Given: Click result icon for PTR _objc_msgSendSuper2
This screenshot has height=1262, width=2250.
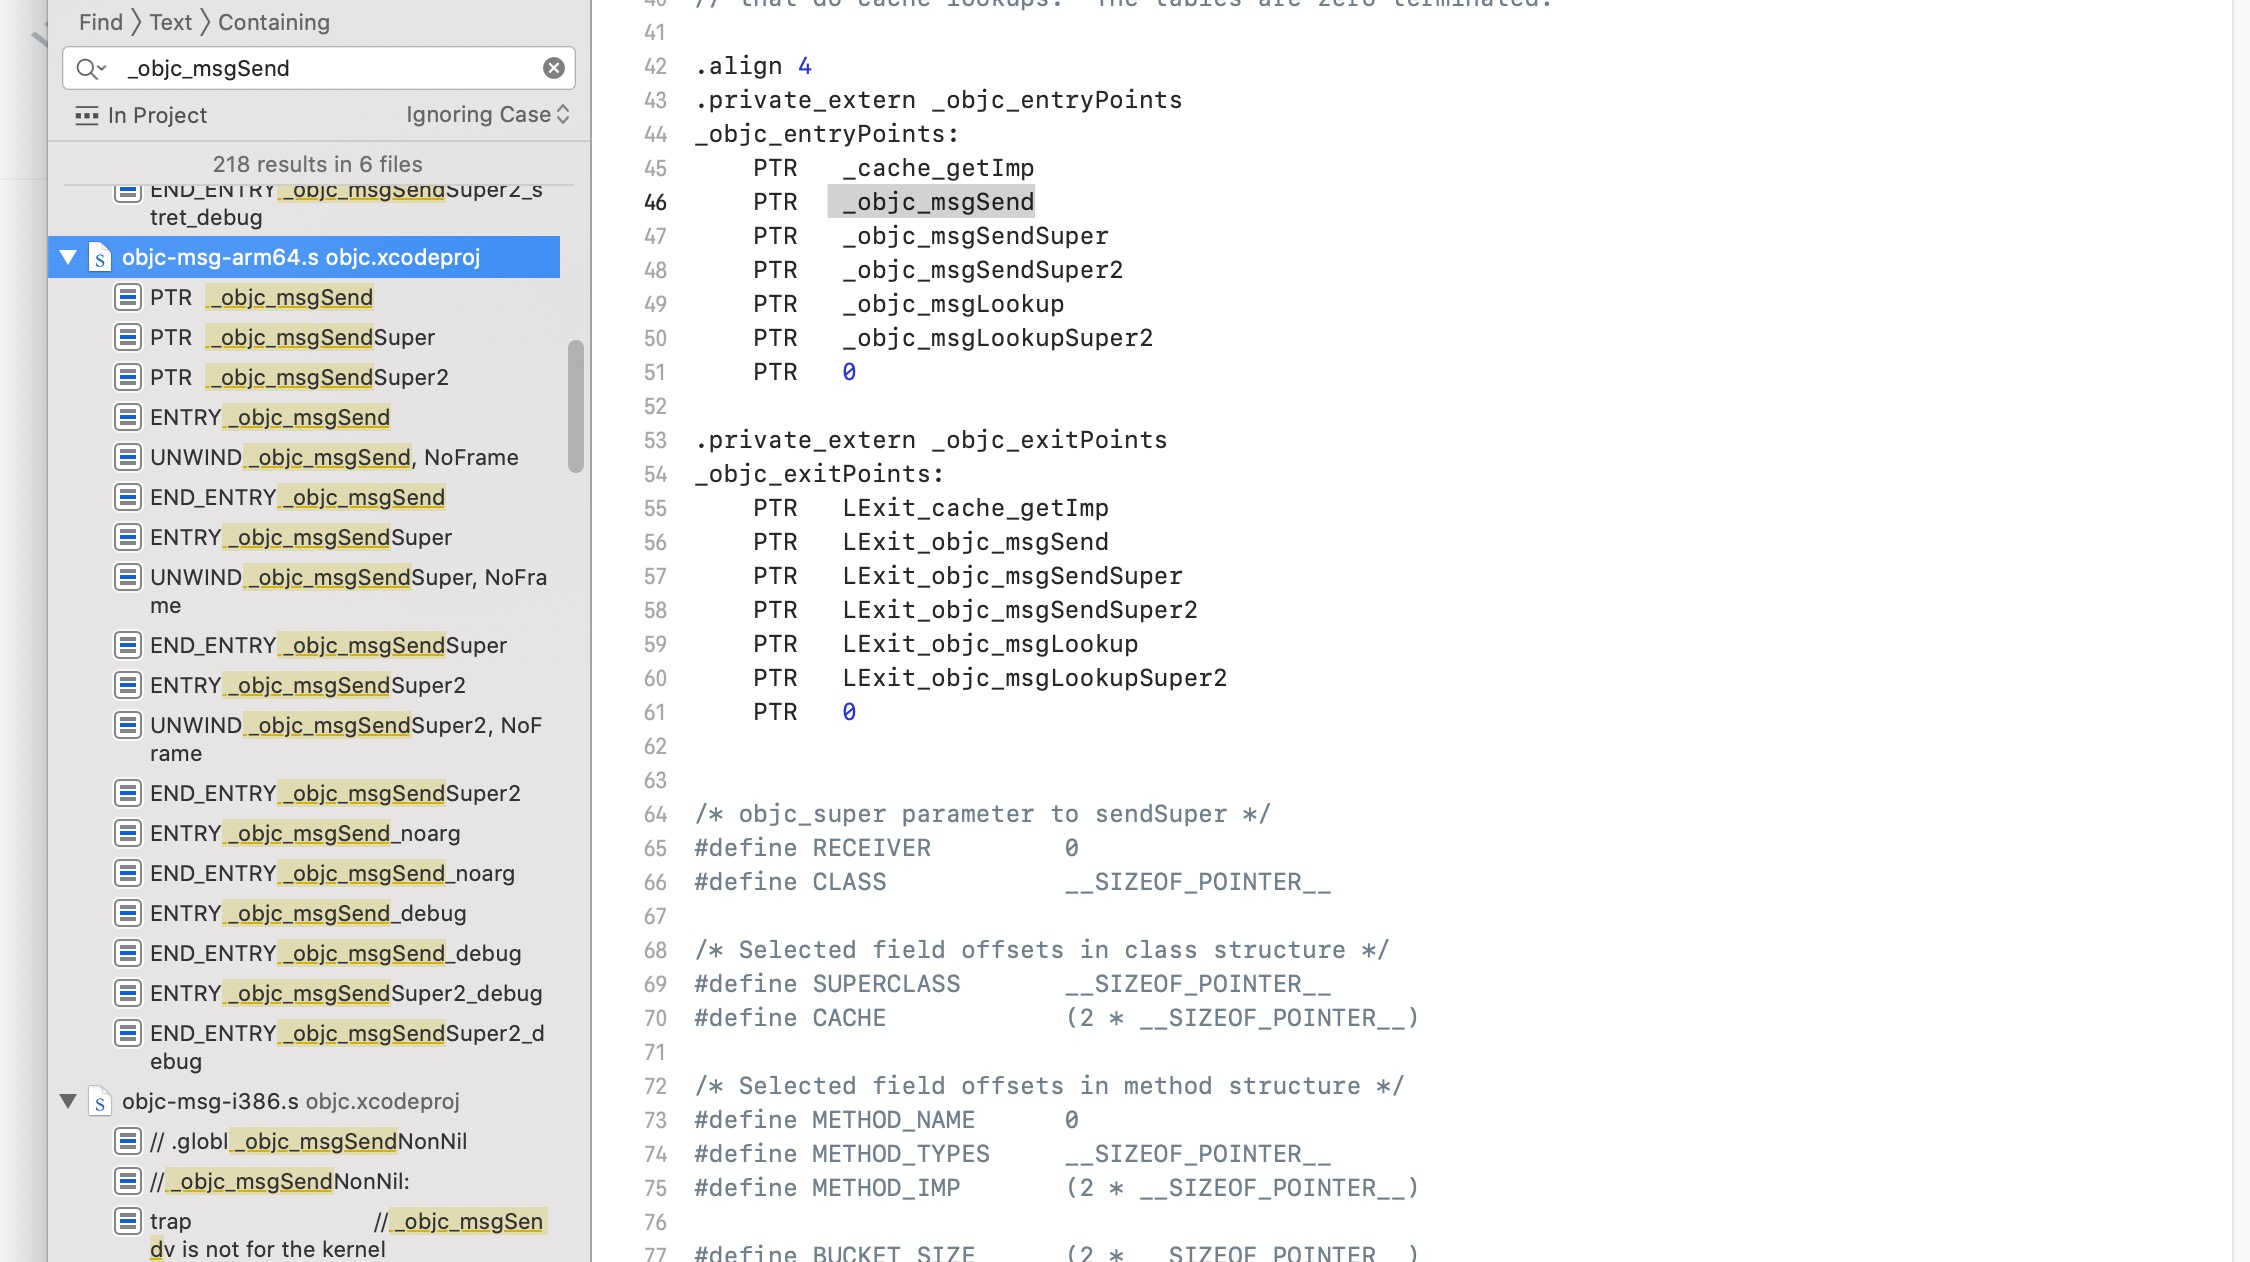Looking at the screenshot, I should [x=127, y=377].
